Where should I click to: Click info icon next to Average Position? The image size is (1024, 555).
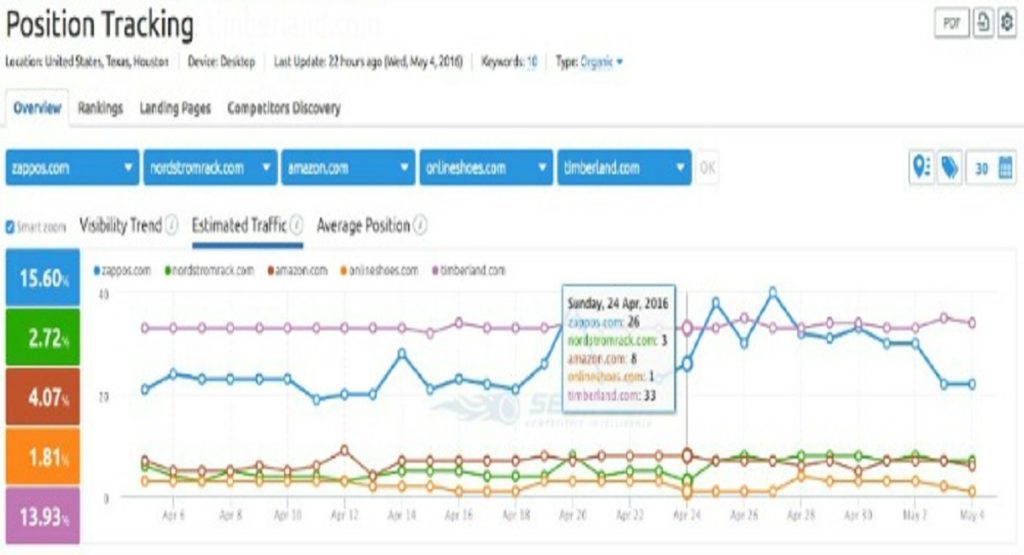(x=420, y=225)
